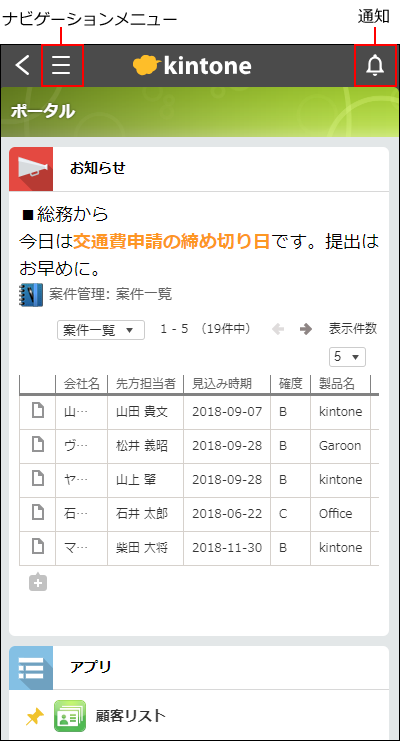Click the 1 - 5 (19件中) pagination text

pyautogui.click(x=206, y=329)
